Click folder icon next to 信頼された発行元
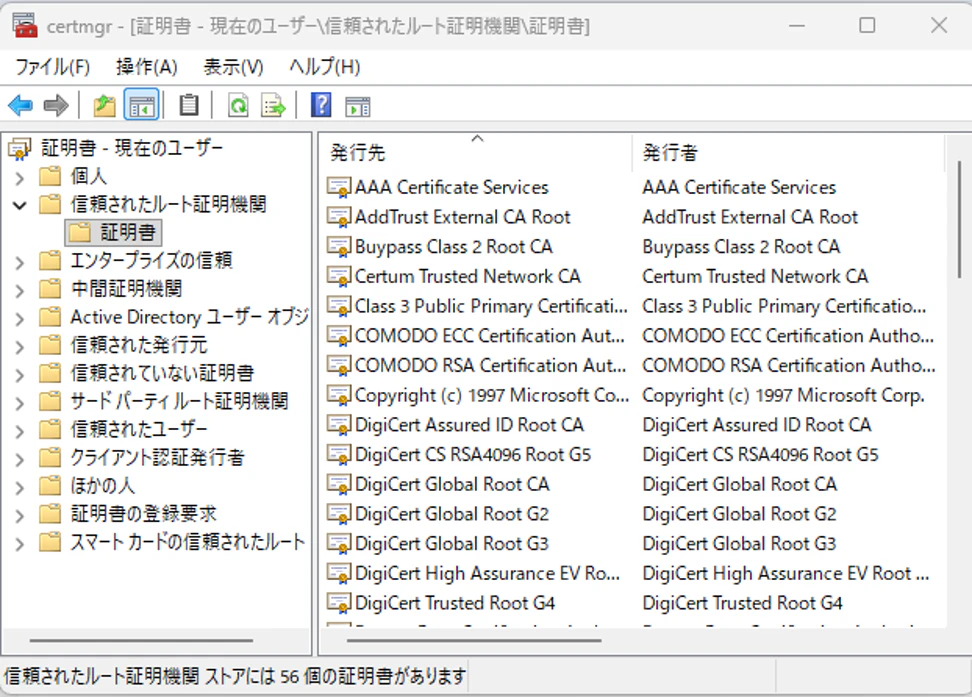The image size is (972, 697). point(50,345)
